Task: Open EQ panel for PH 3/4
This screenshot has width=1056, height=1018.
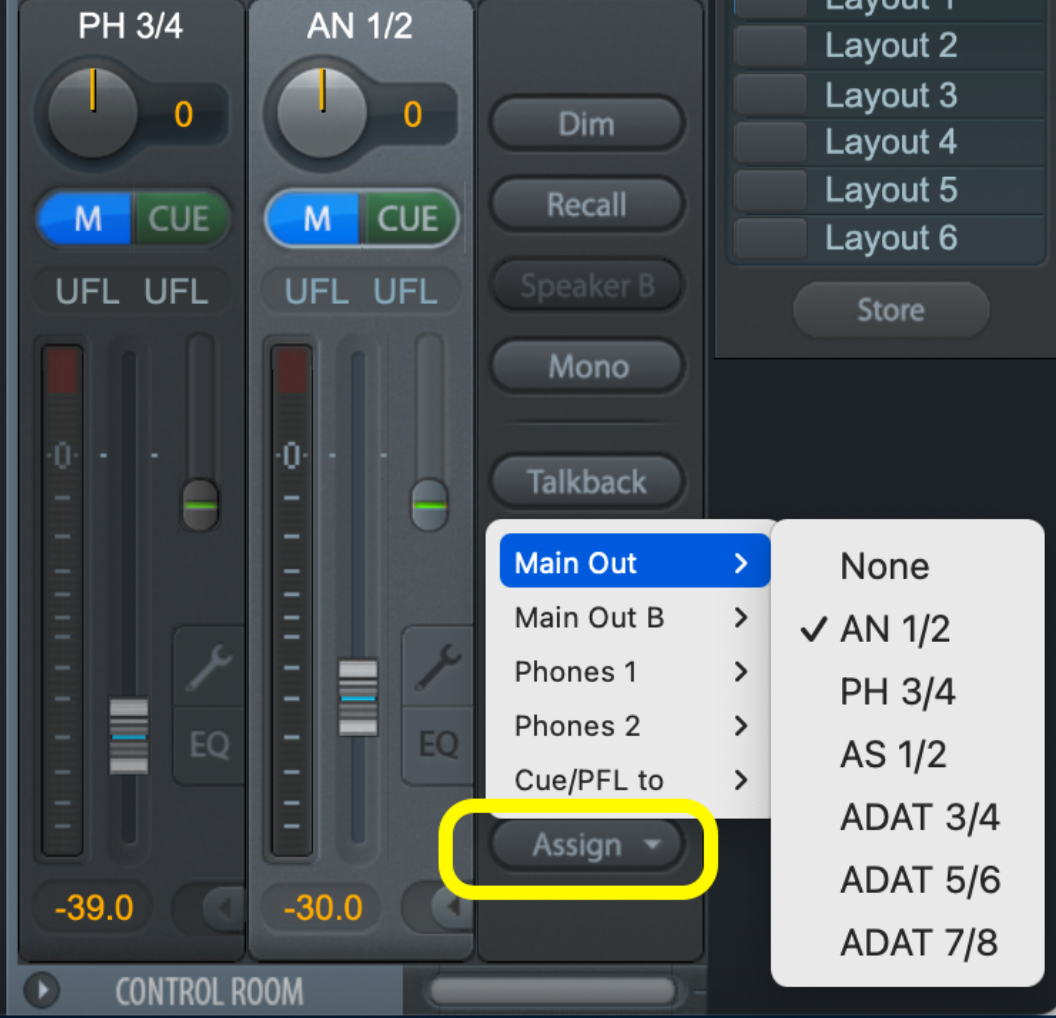Action: point(209,744)
